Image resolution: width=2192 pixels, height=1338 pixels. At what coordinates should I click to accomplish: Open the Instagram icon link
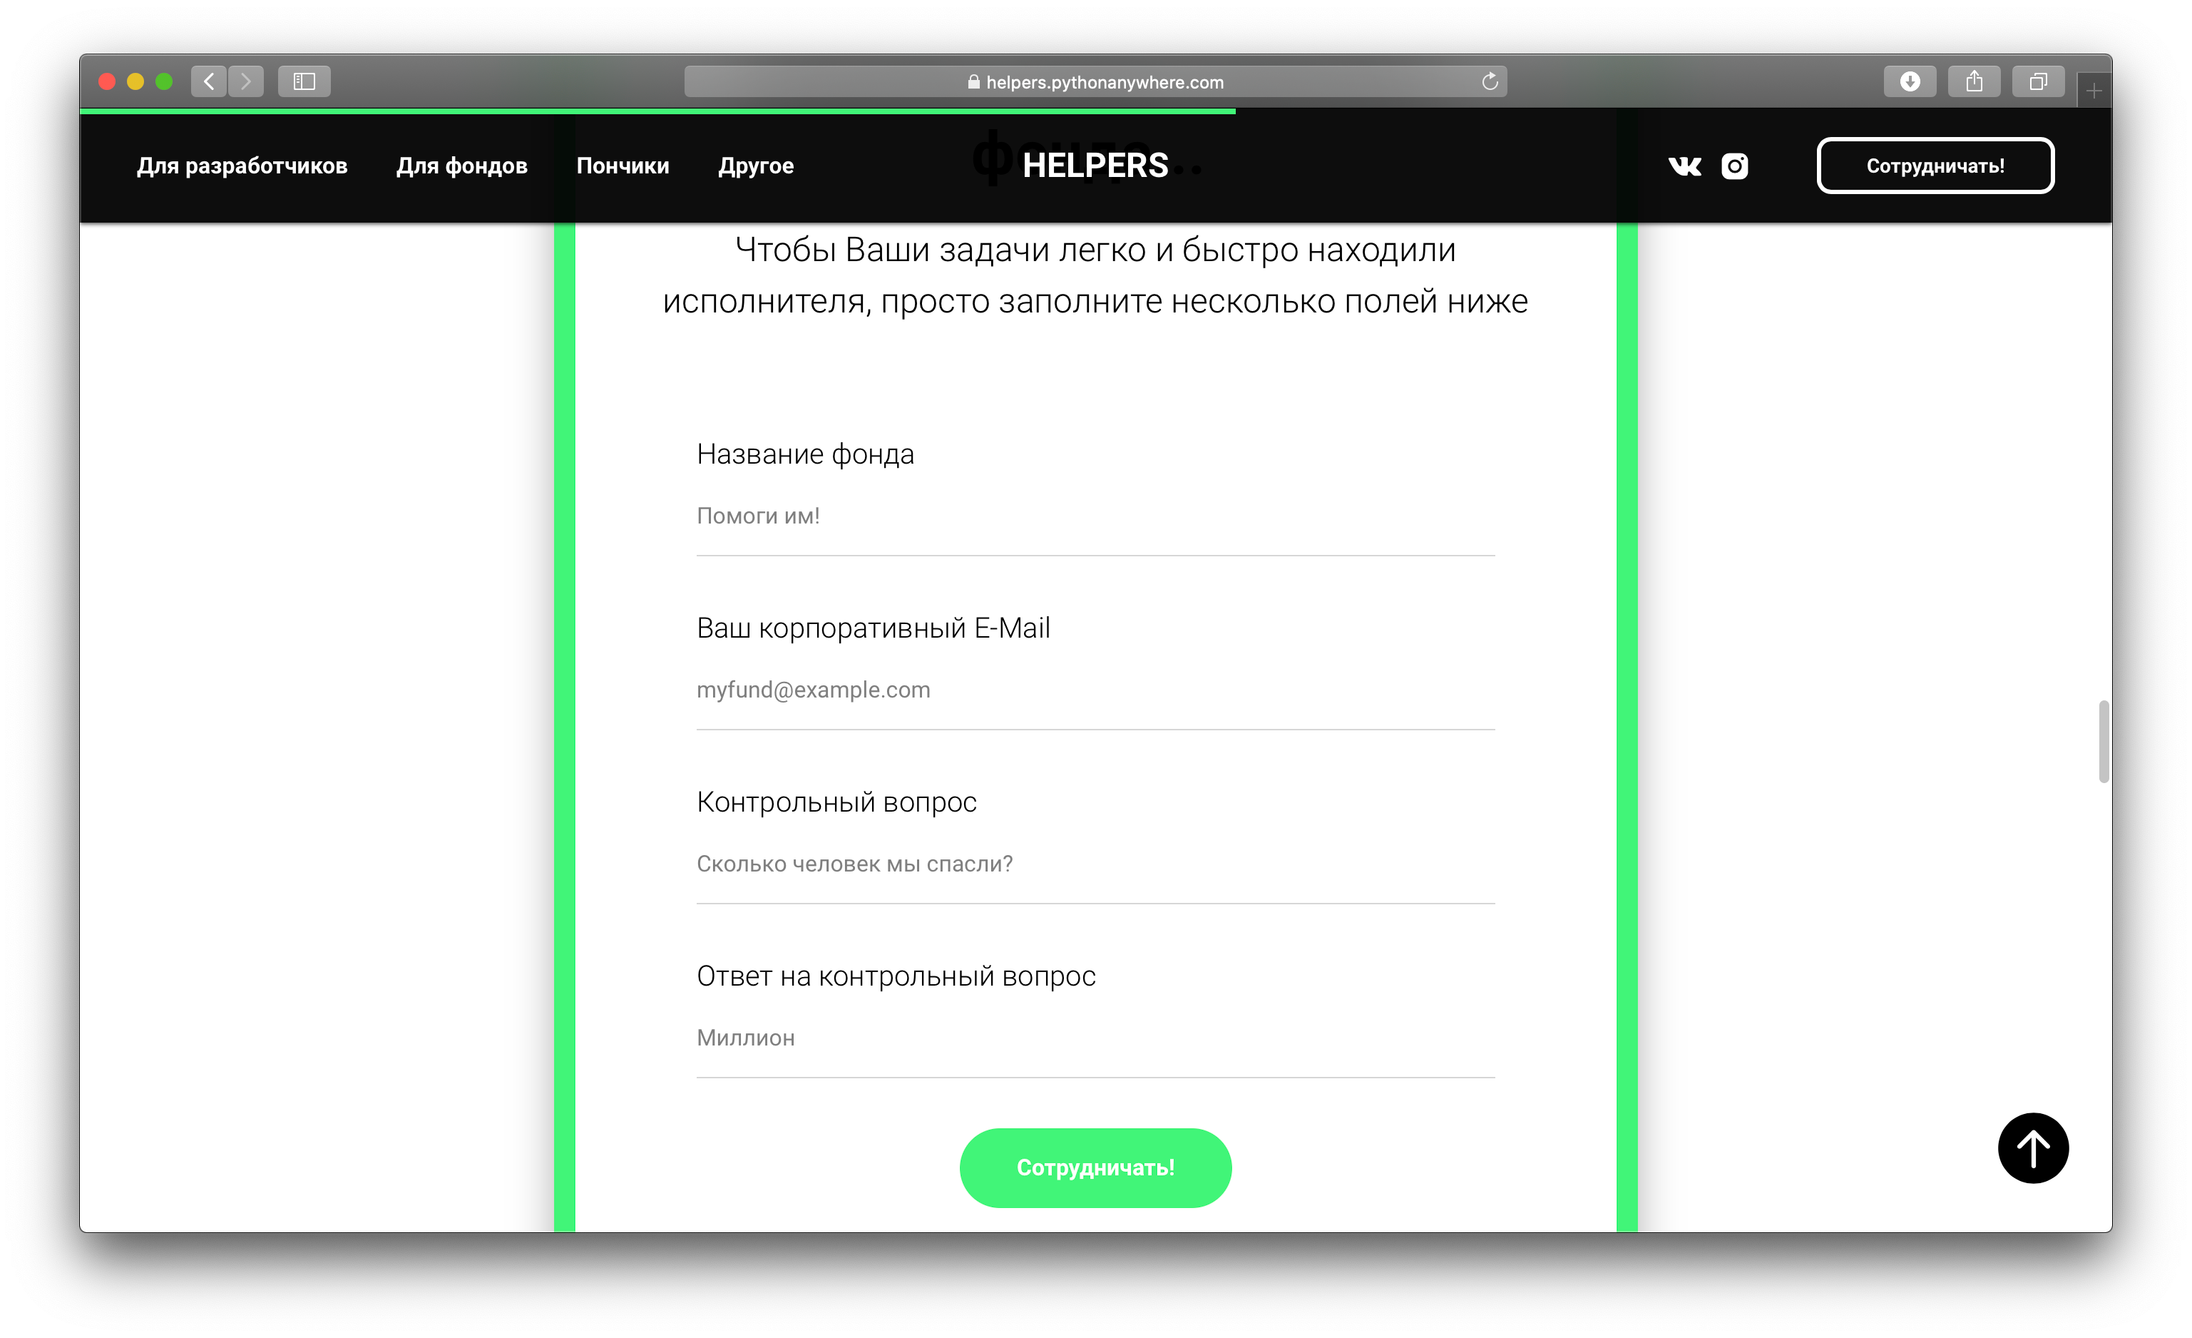1735,166
